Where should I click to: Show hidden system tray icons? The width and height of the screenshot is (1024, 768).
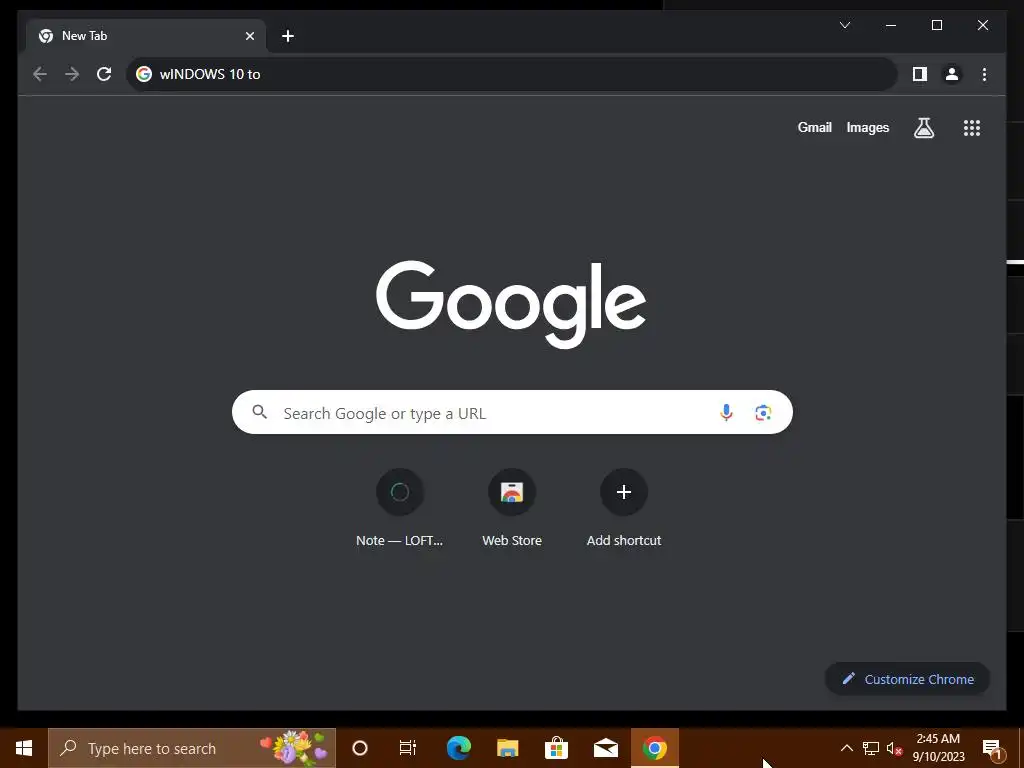(846, 748)
